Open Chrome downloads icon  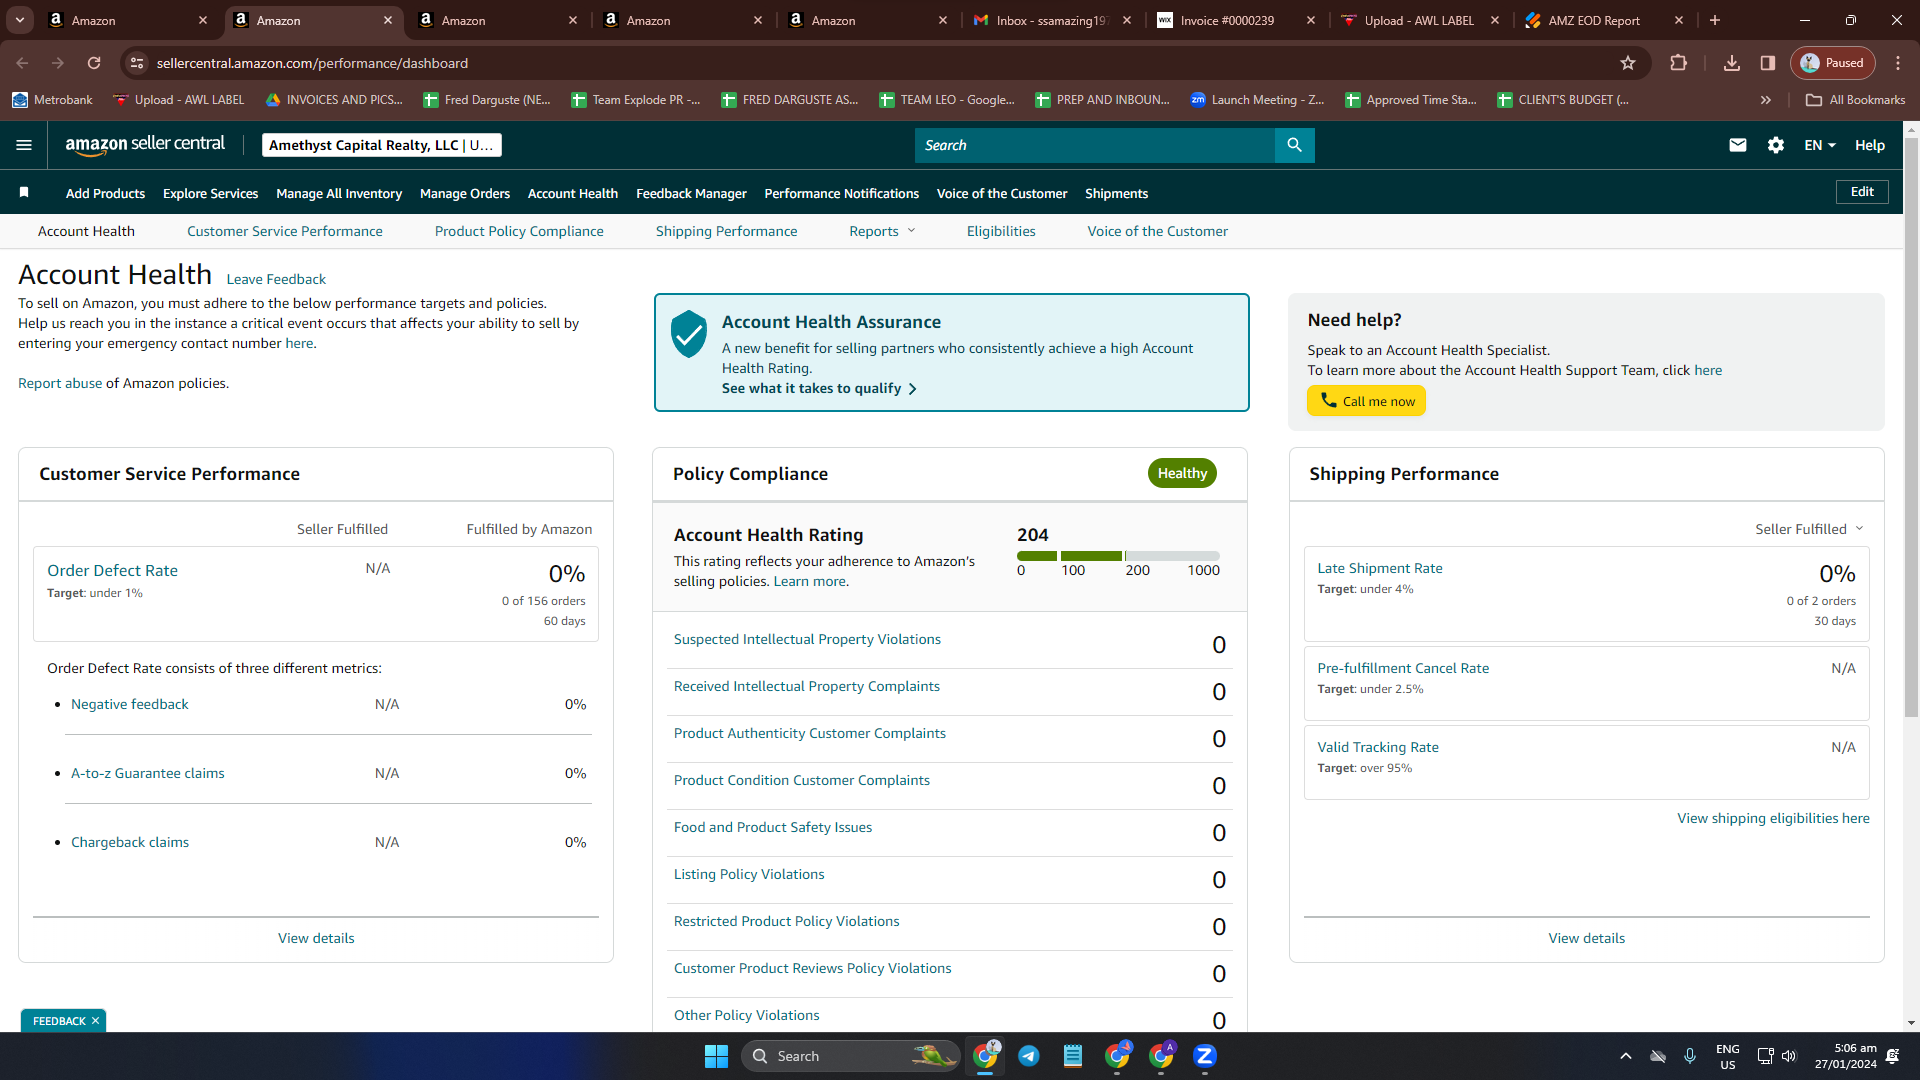(x=1732, y=63)
